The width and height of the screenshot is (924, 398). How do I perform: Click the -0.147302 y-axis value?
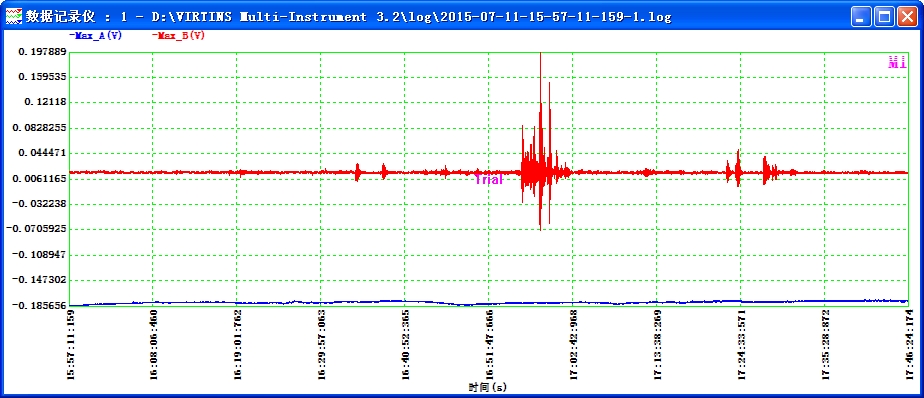point(39,279)
